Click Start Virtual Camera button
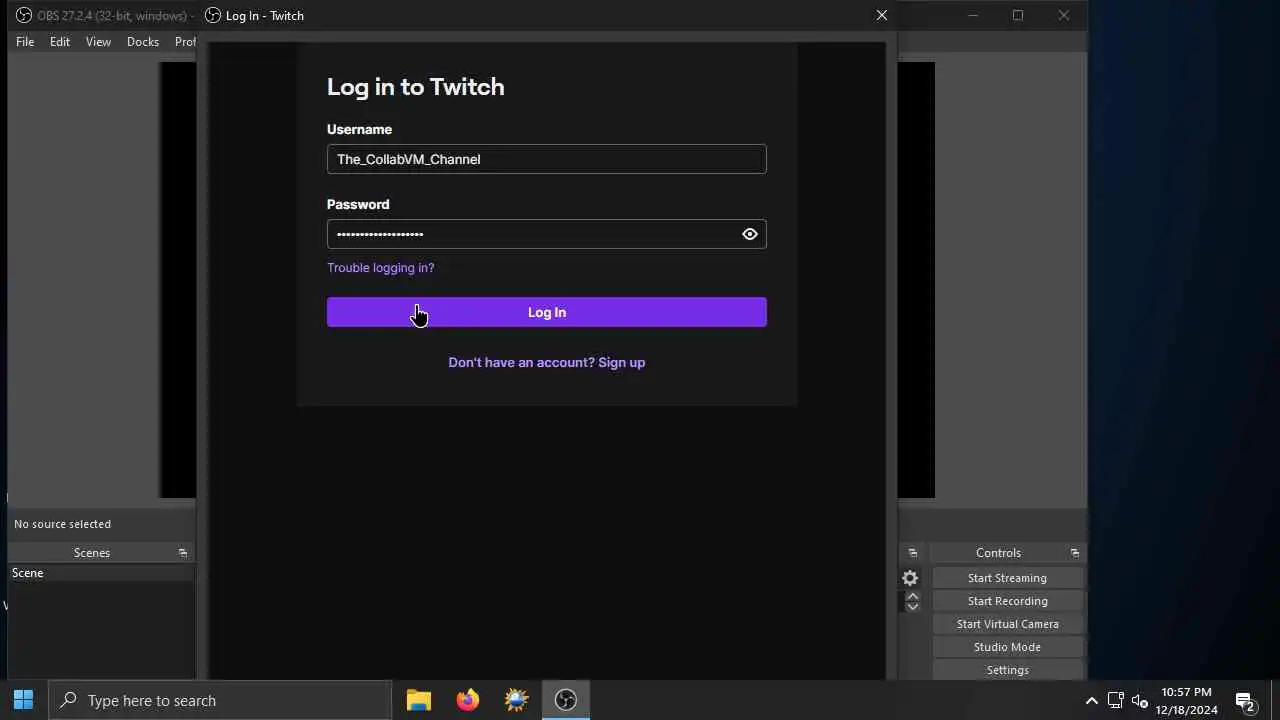 click(1007, 624)
